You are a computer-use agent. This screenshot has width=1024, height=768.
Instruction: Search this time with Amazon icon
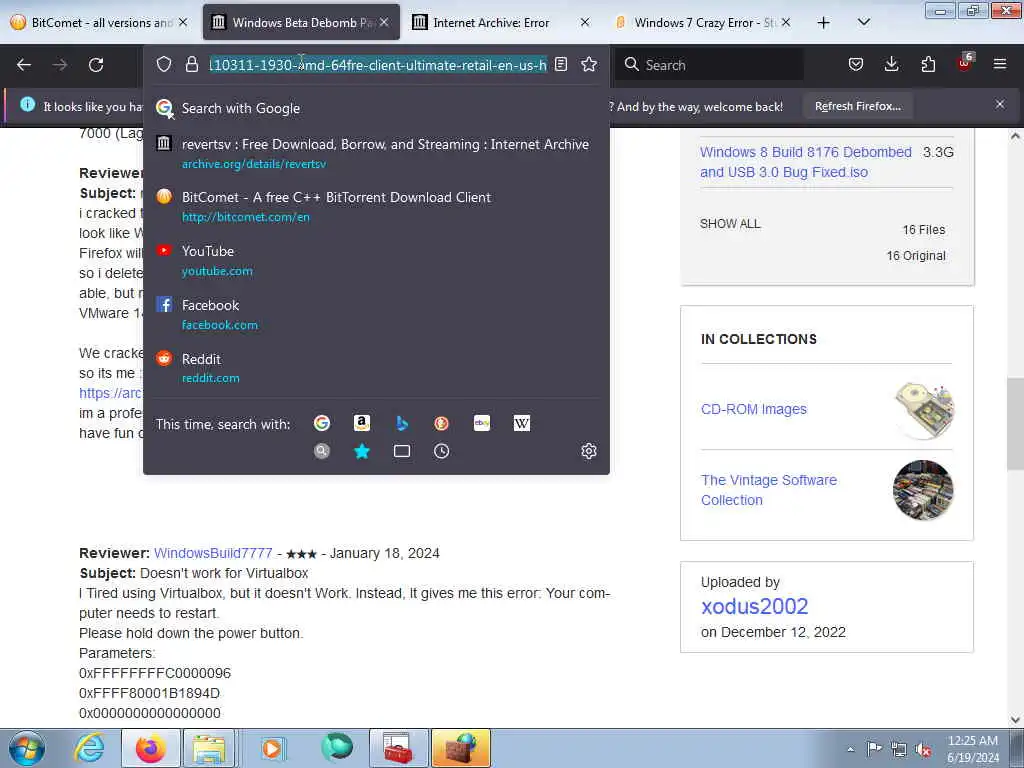point(362,423)
